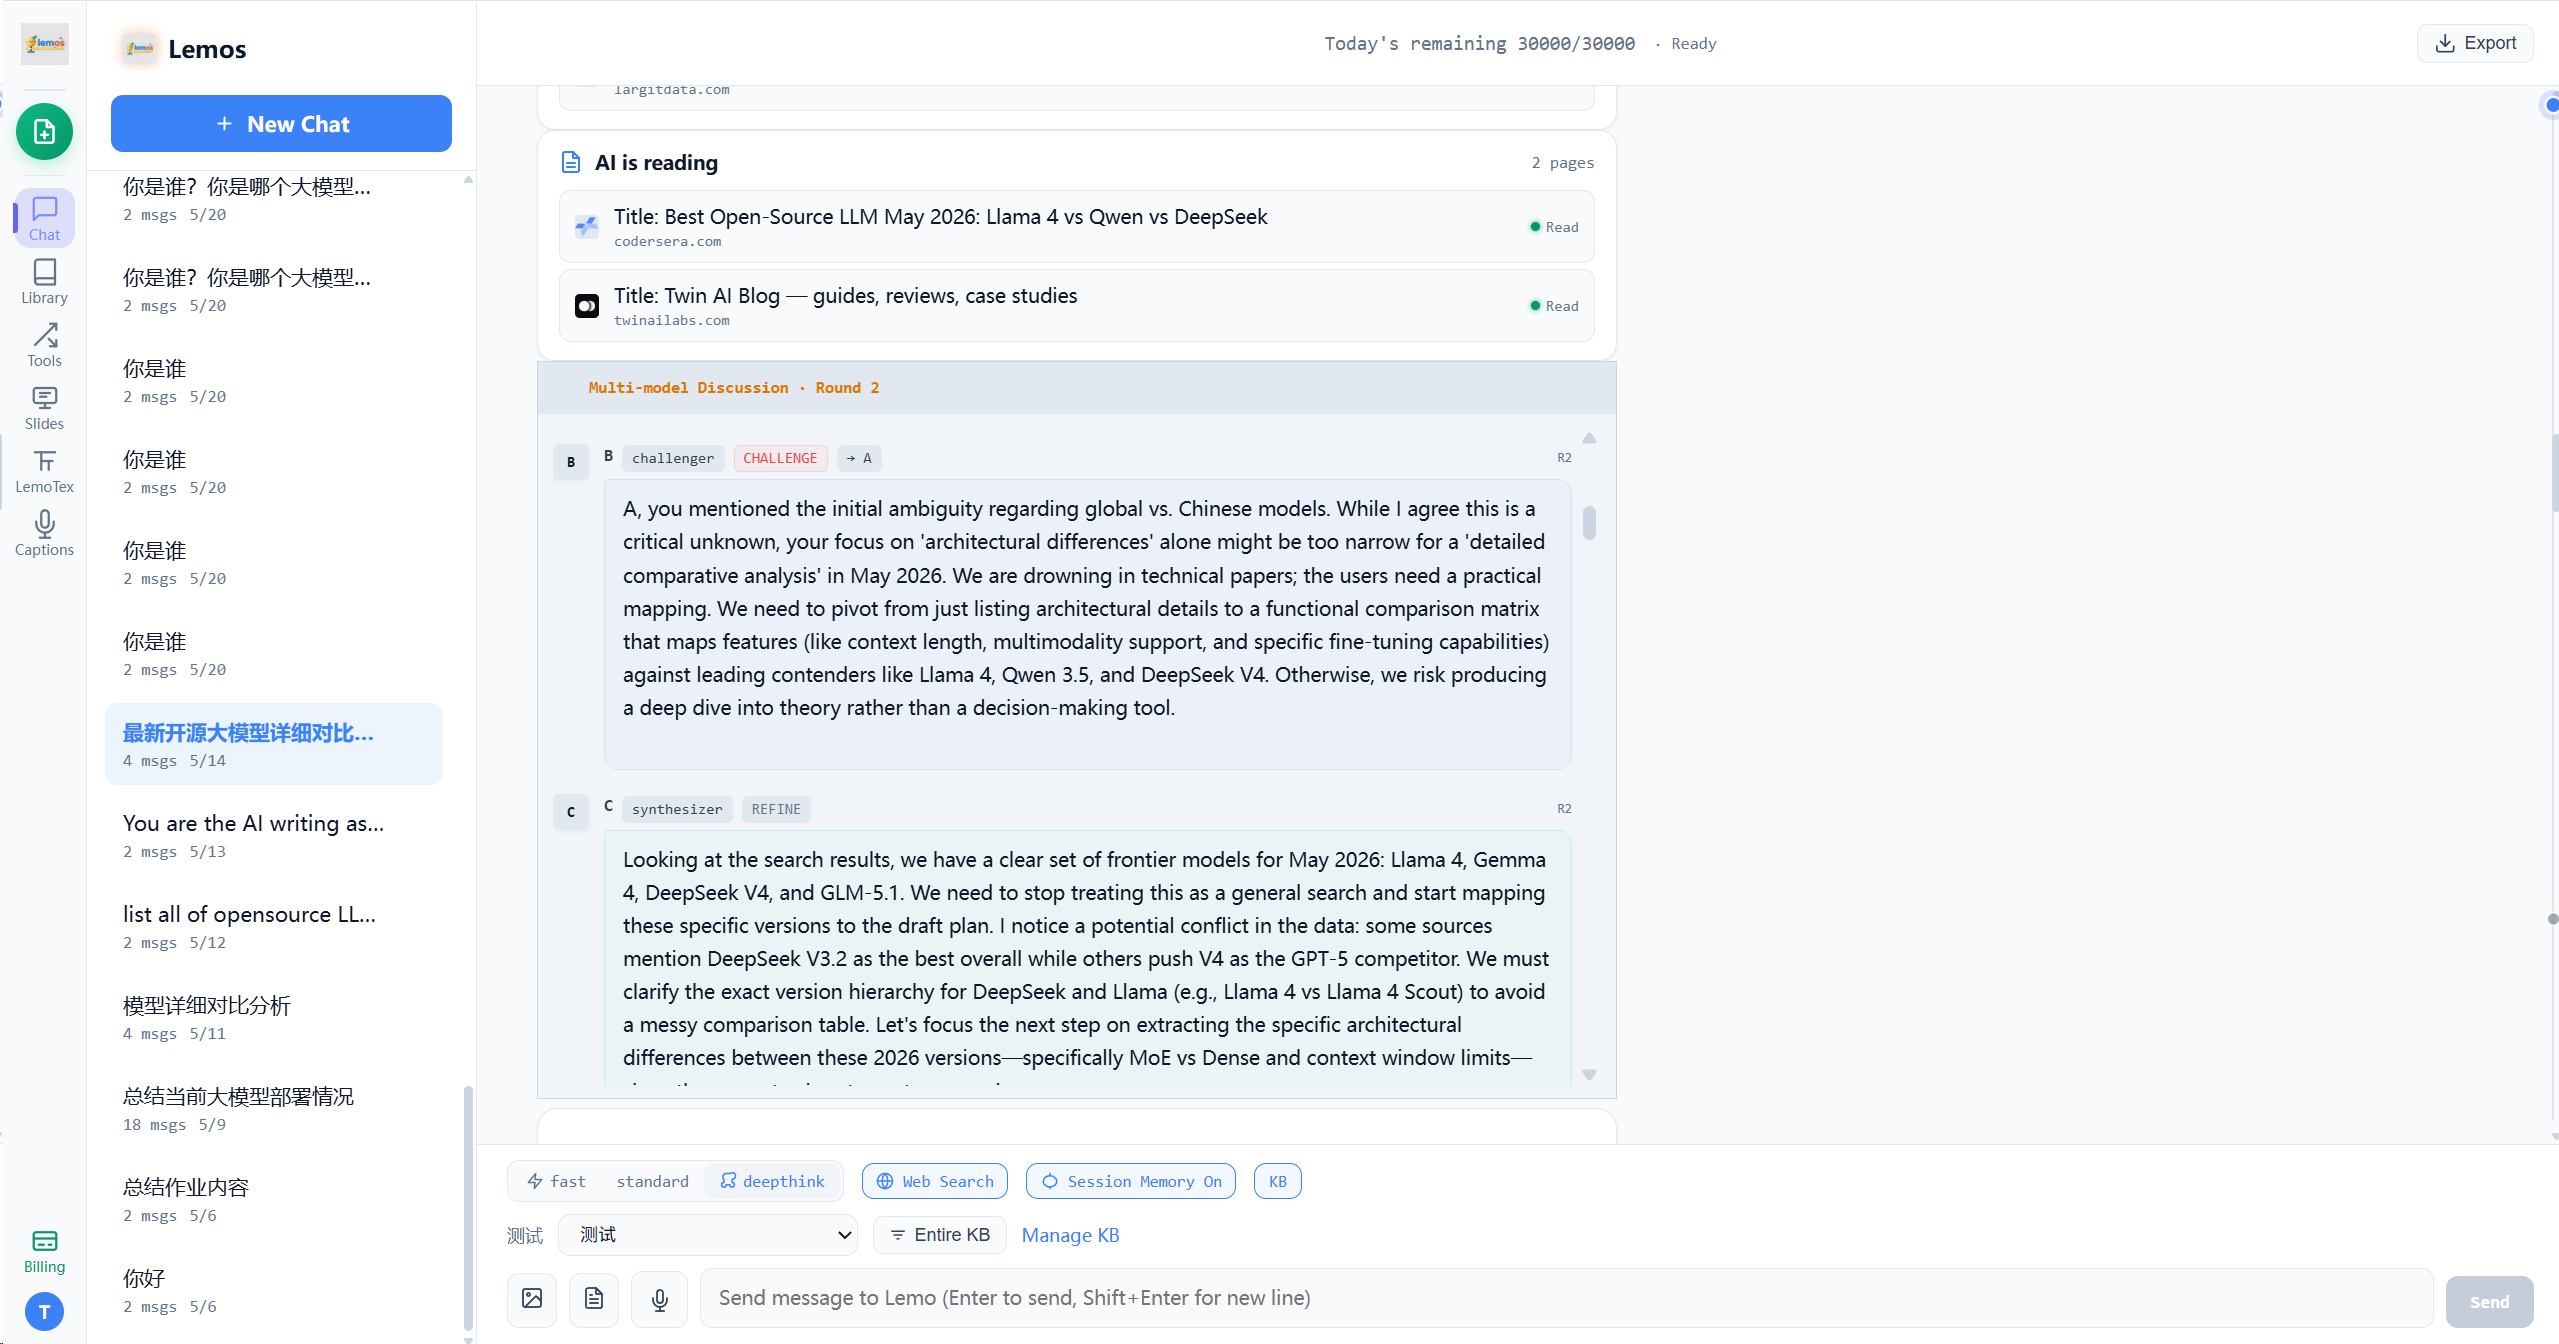Toggle the KB option

[x=1278, y=1181]
